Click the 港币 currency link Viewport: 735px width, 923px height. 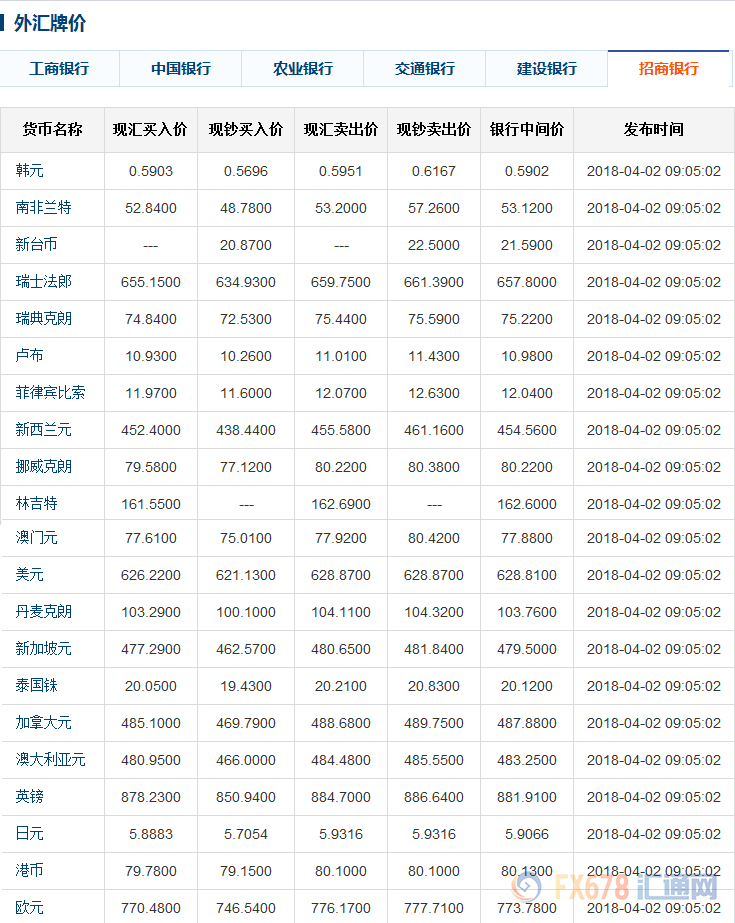[29, 871]
